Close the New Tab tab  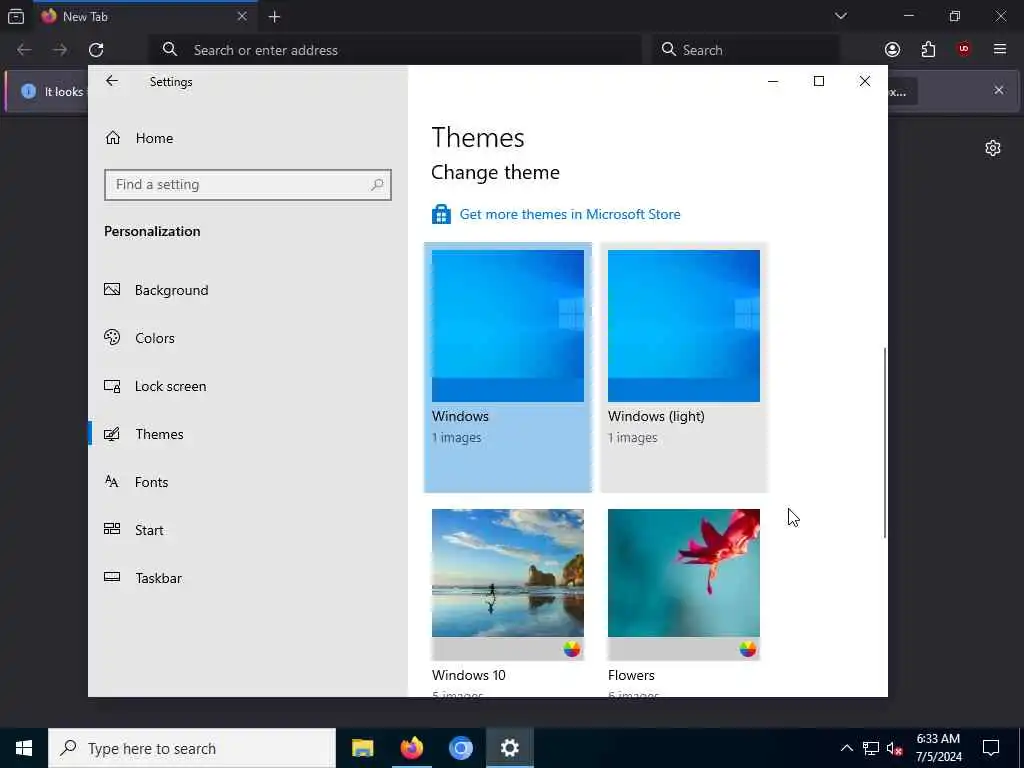point(242,16)
